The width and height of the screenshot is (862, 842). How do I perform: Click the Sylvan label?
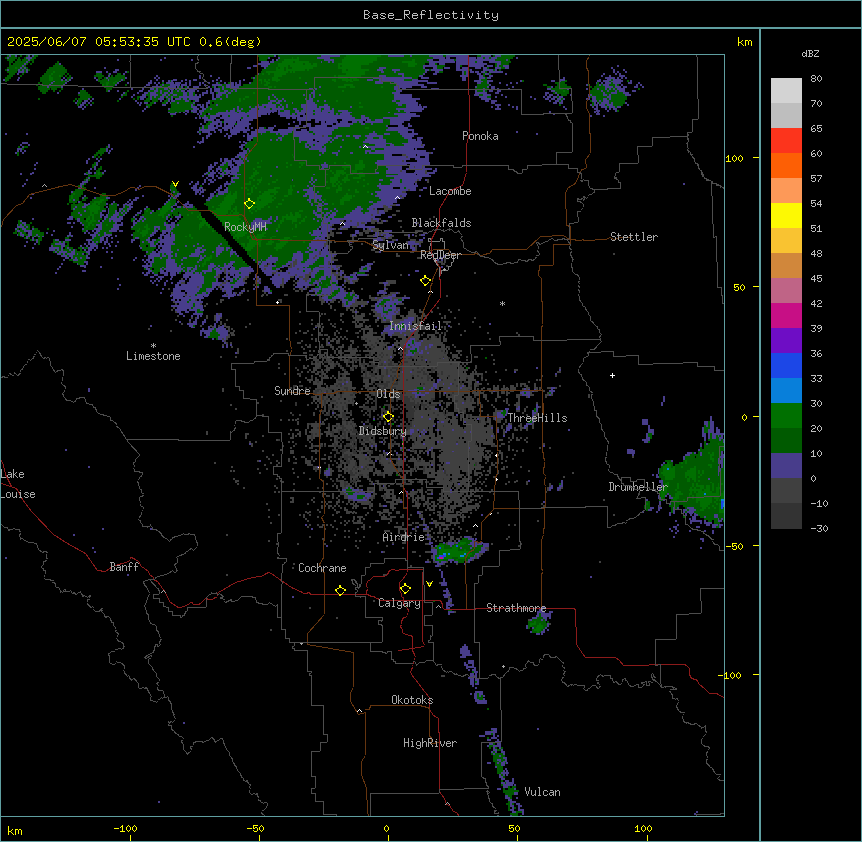click(x=391, y=245)
